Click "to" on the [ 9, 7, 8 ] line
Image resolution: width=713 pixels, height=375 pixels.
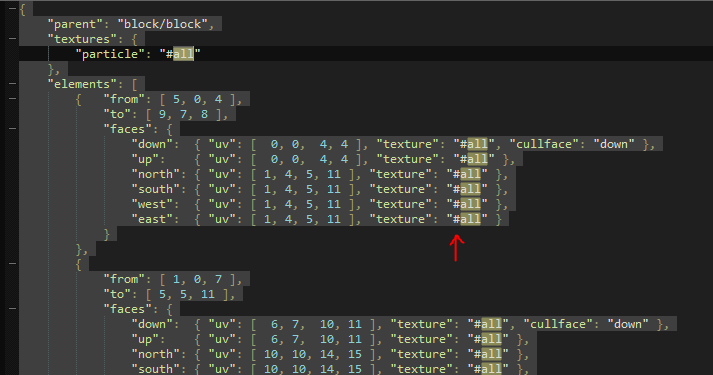117,114
